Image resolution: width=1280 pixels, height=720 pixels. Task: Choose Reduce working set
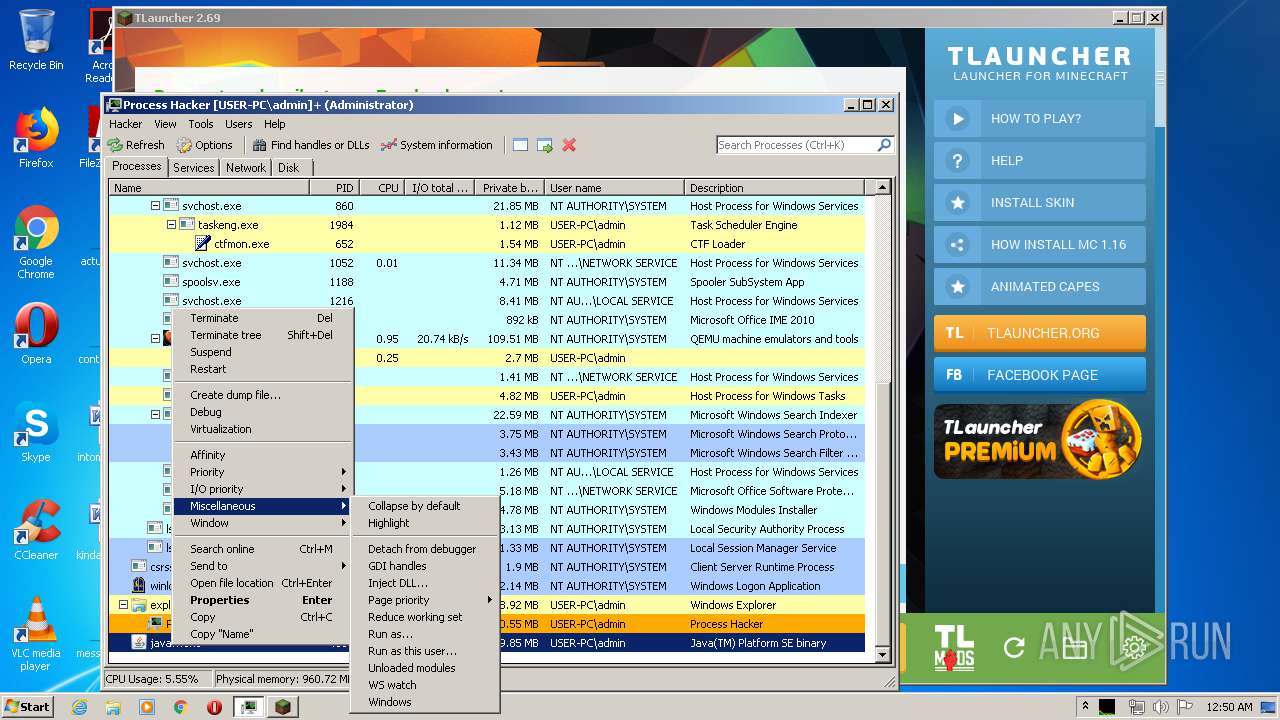[x=425, y=617]
